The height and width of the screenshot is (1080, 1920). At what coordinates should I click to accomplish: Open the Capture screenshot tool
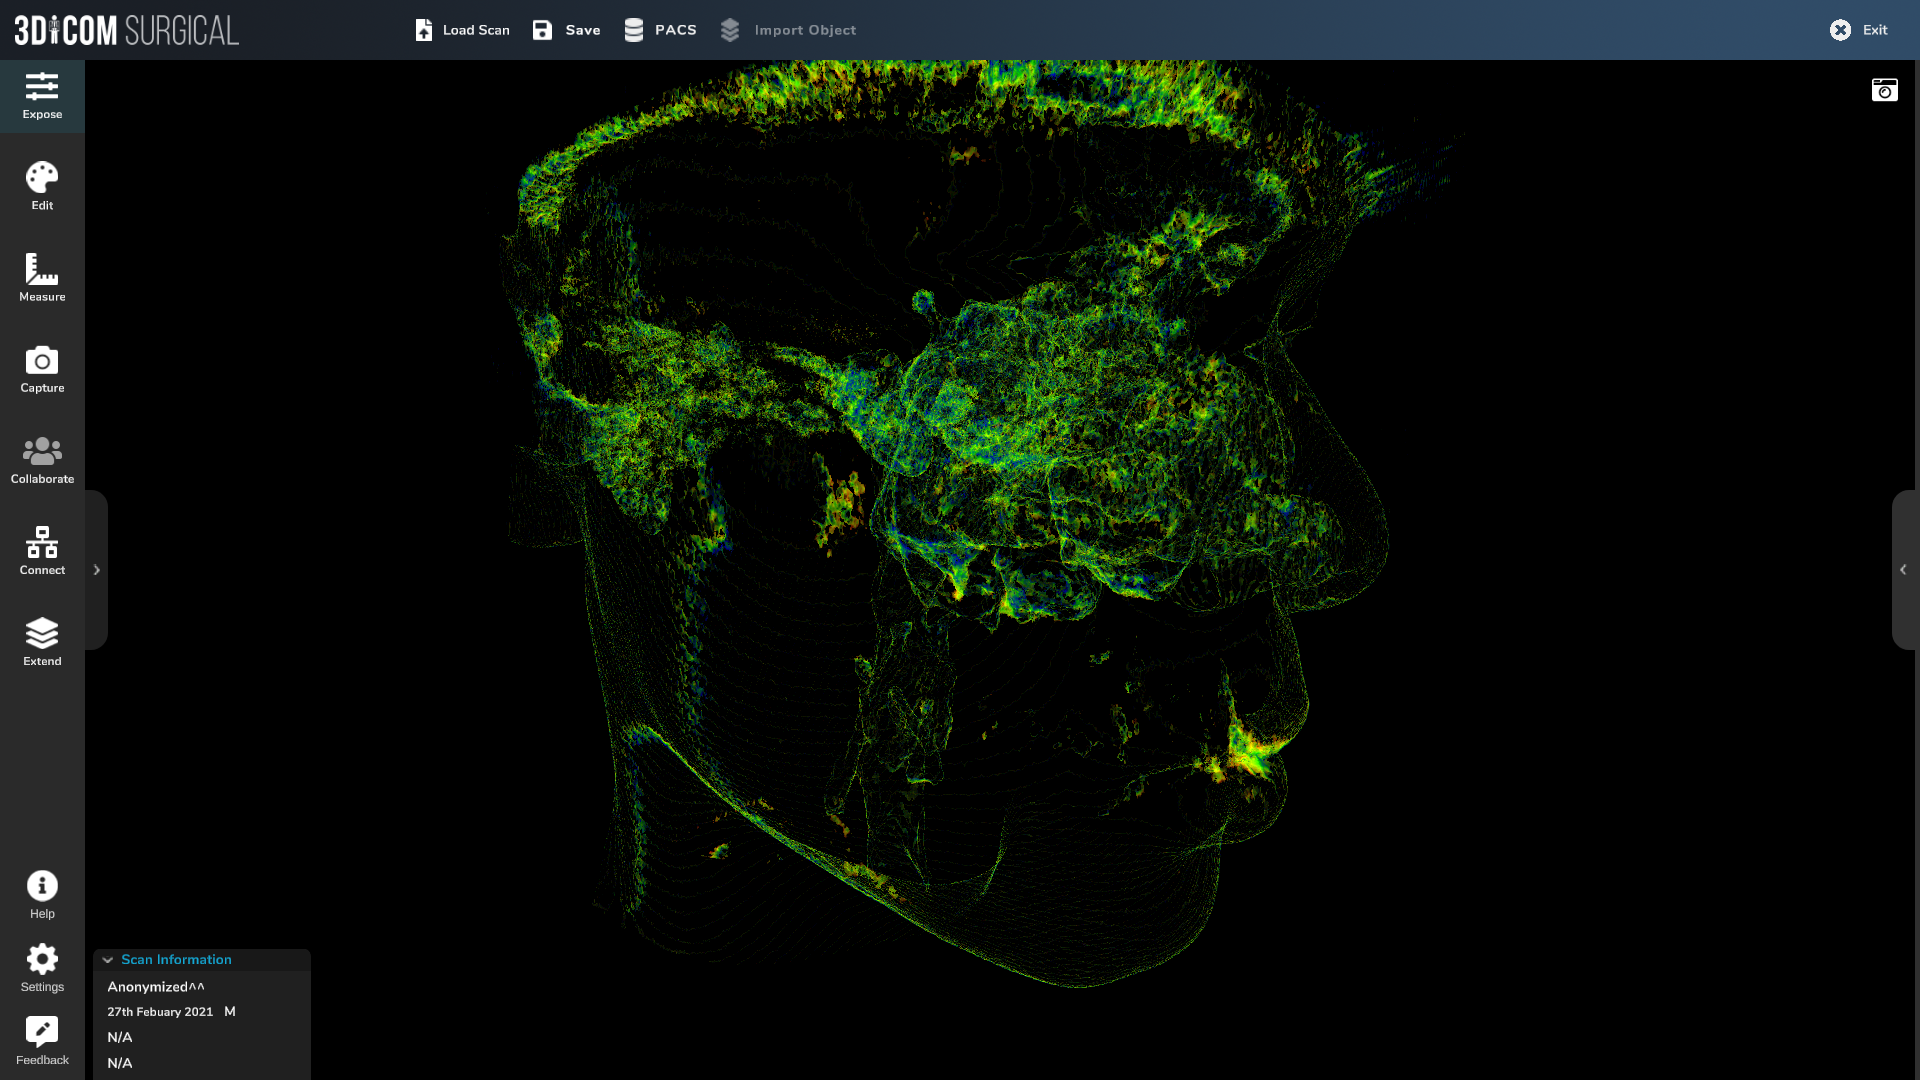click(x=42, y=369)
